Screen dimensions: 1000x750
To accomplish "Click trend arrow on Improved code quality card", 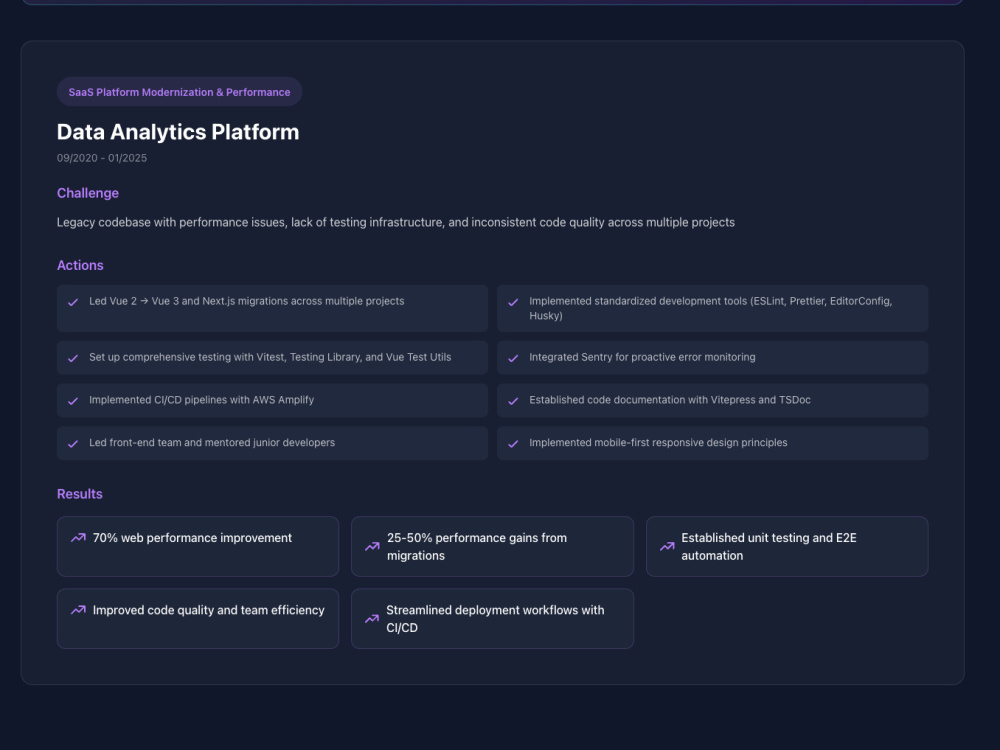I will point(78,610).
